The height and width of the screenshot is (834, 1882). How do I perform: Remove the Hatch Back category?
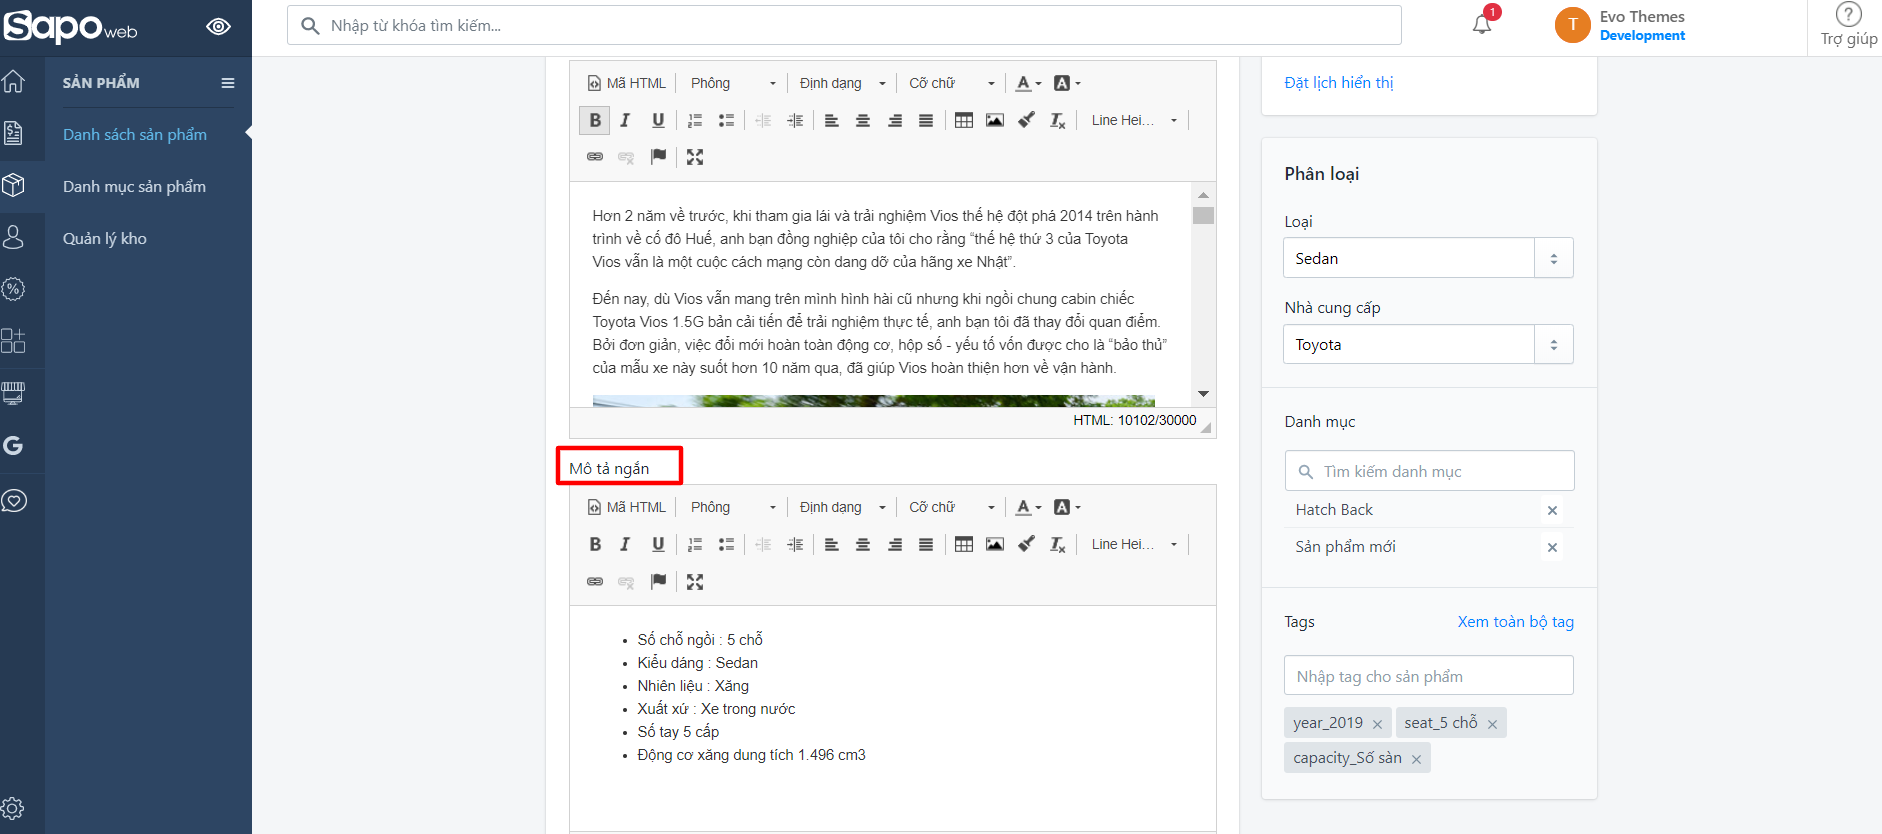coord(1552,511)
